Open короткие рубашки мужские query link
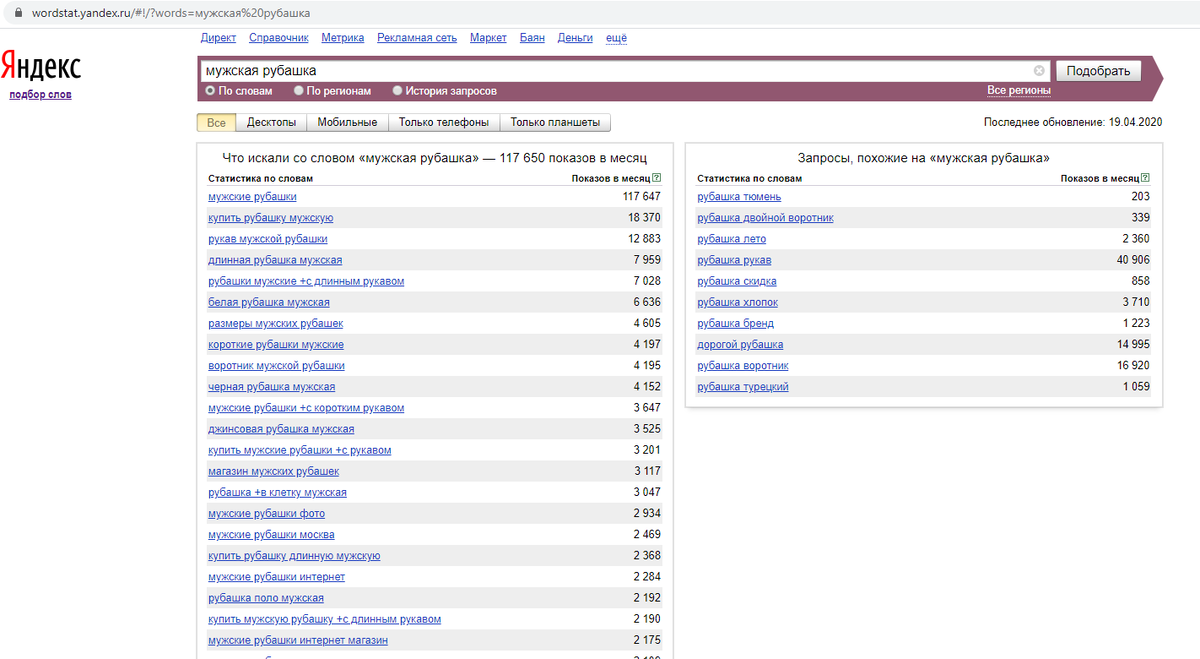This screenshot has height=659, width=1200. coord(276,344)
